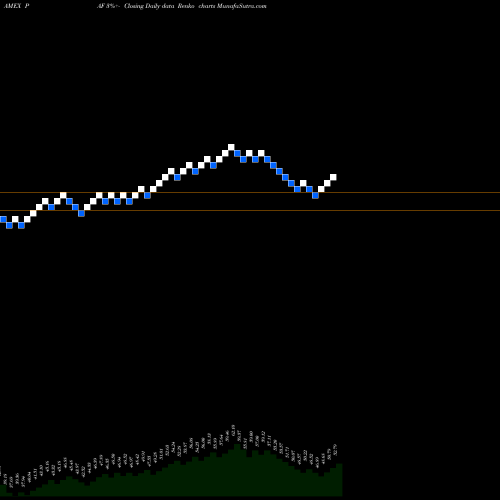Click the AMEX exchange label
The image size is (500, 500).
[12, 6]
